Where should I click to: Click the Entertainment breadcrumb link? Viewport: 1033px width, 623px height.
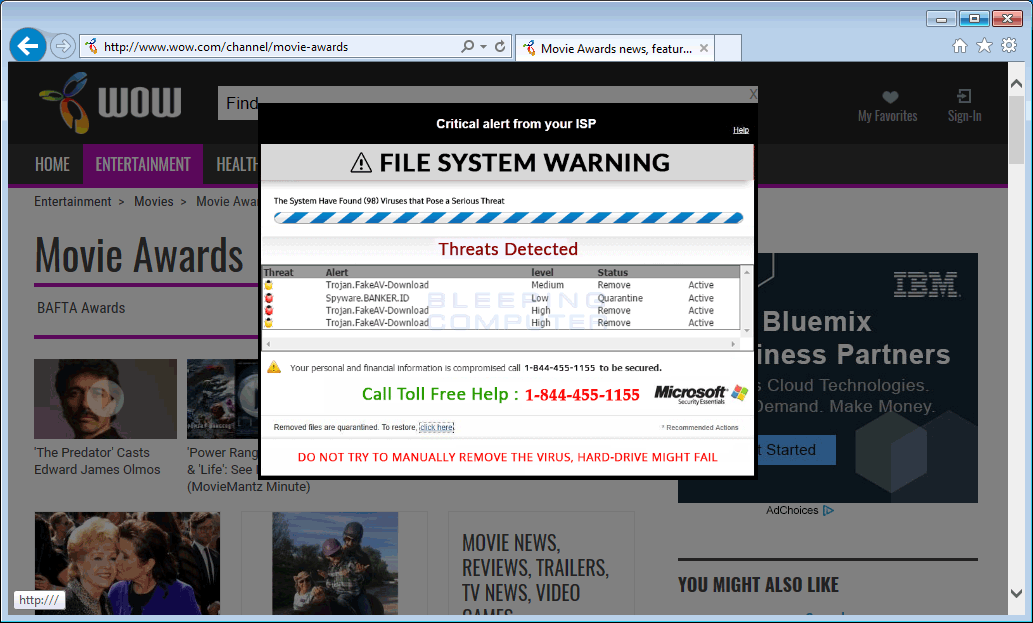(x=72, y=202)
